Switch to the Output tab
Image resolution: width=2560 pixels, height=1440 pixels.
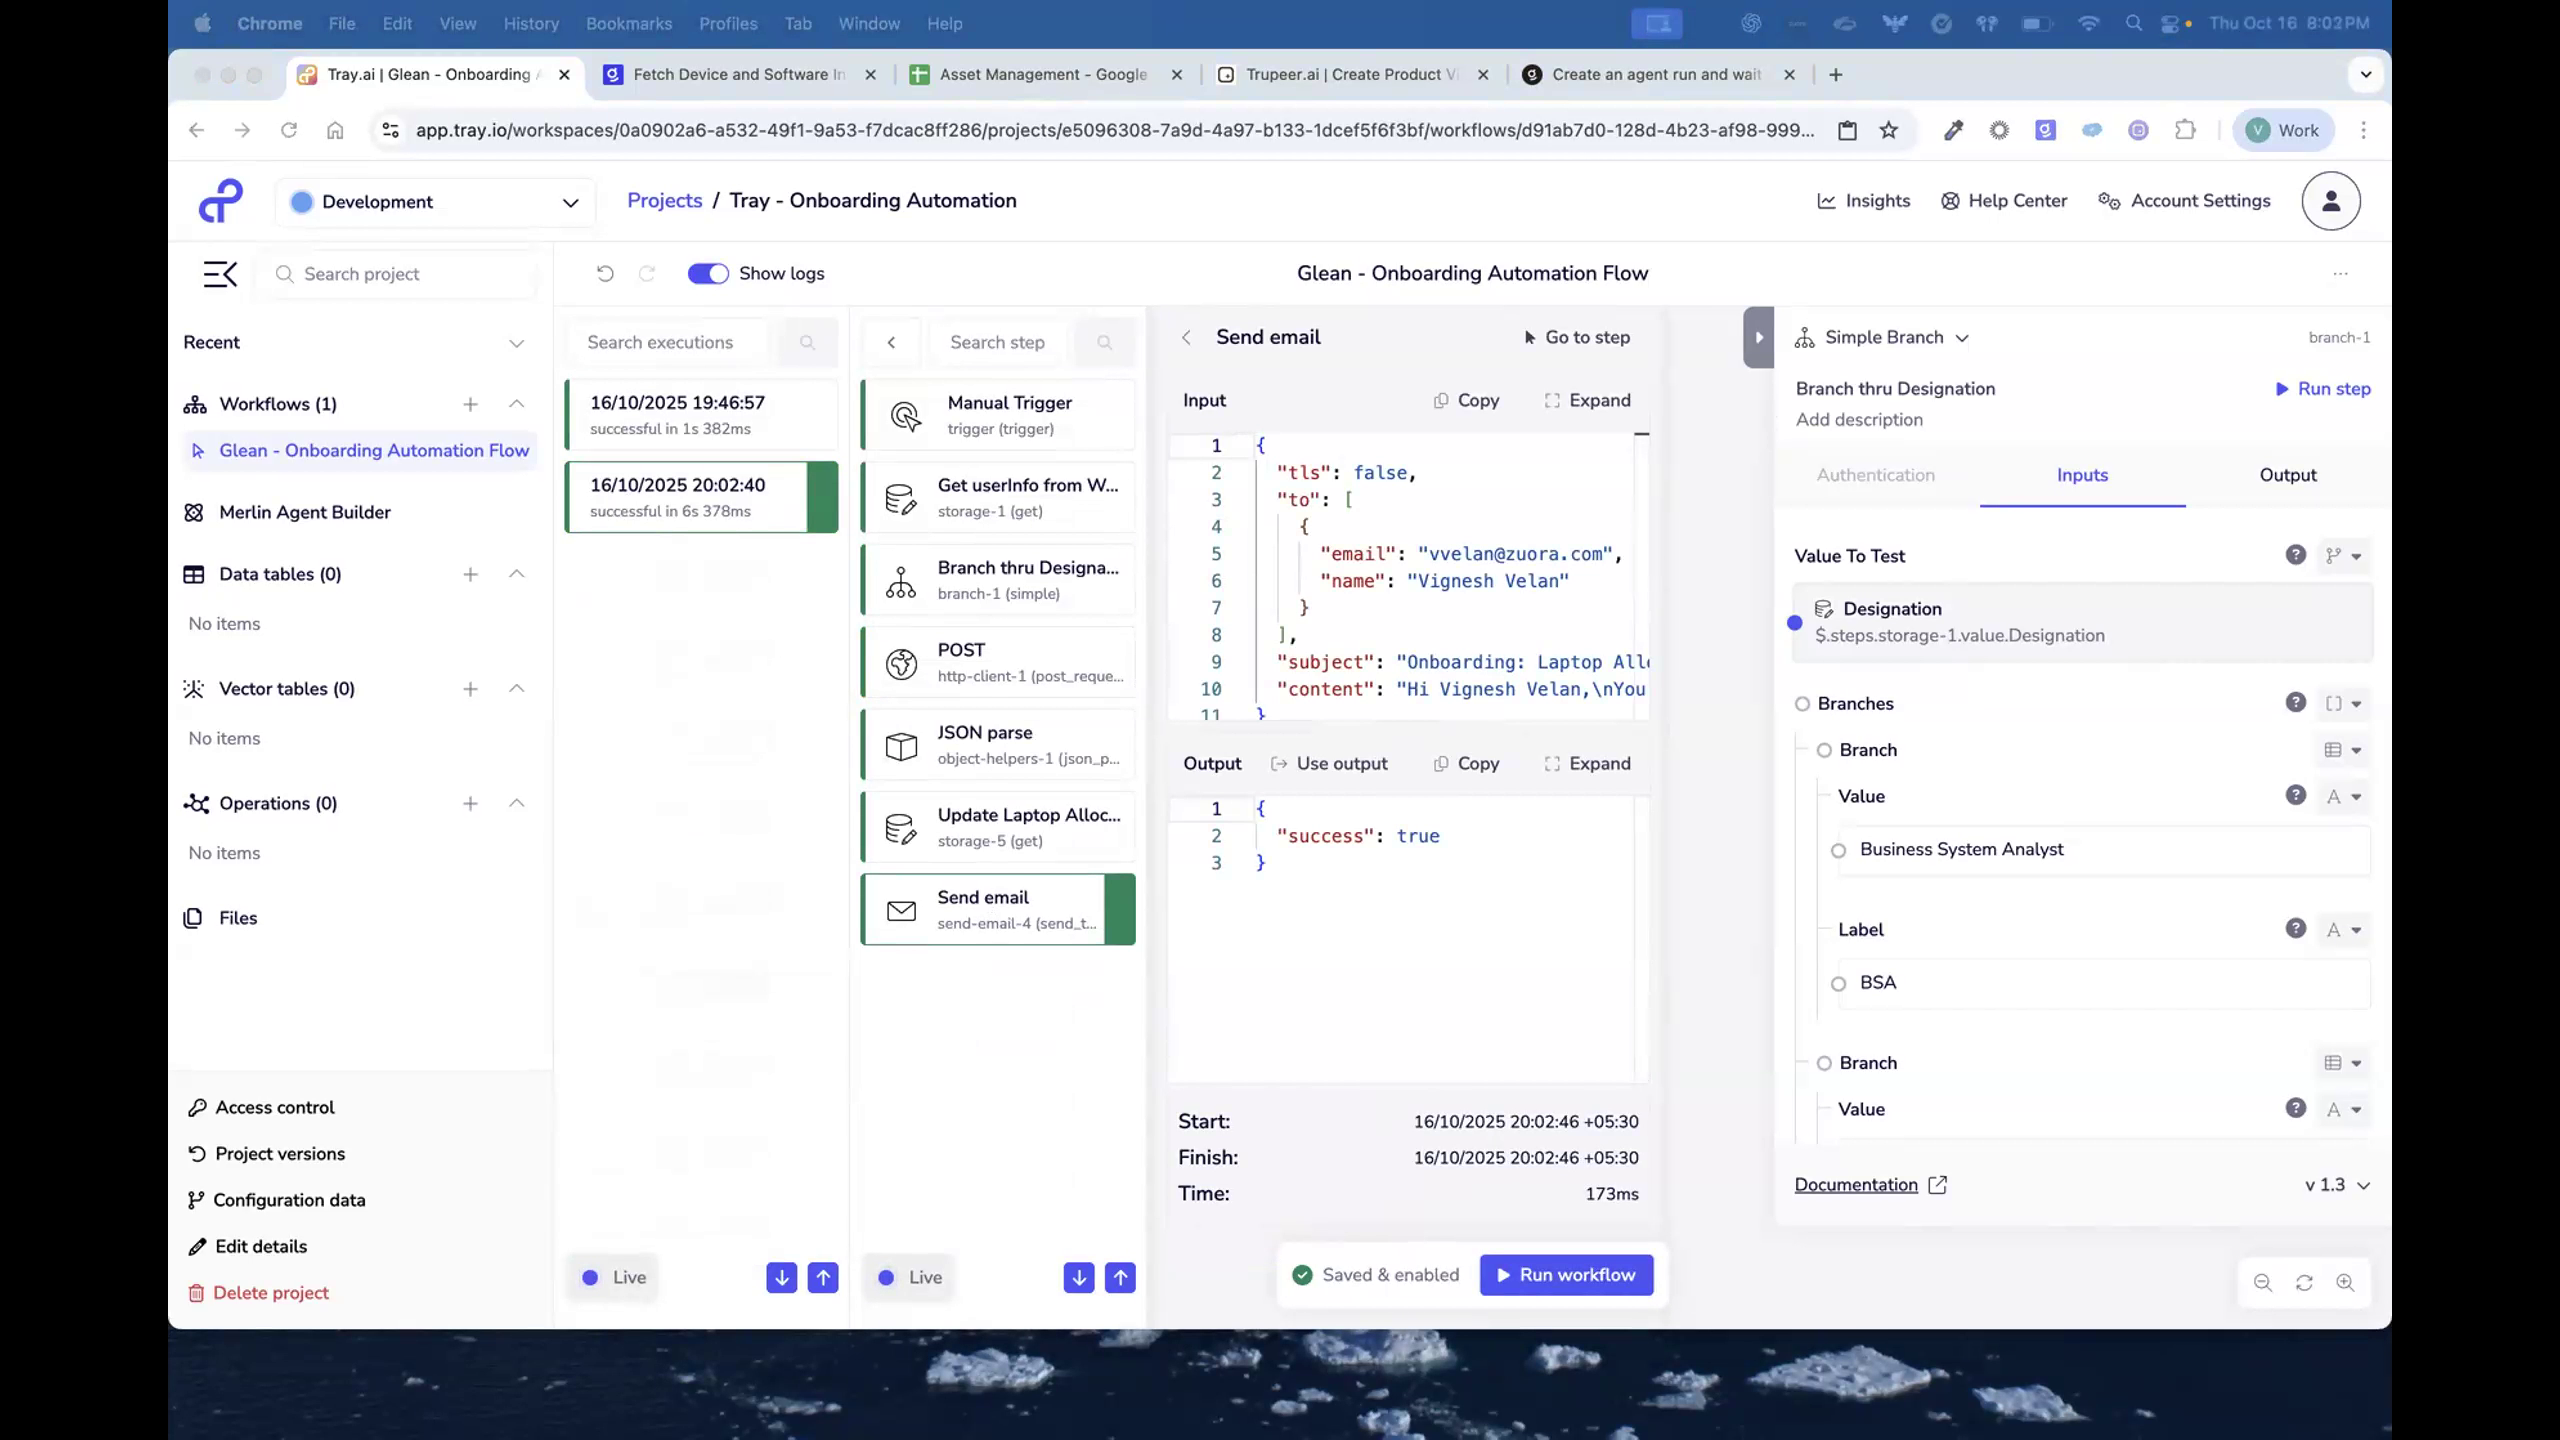click(2288, 475)
